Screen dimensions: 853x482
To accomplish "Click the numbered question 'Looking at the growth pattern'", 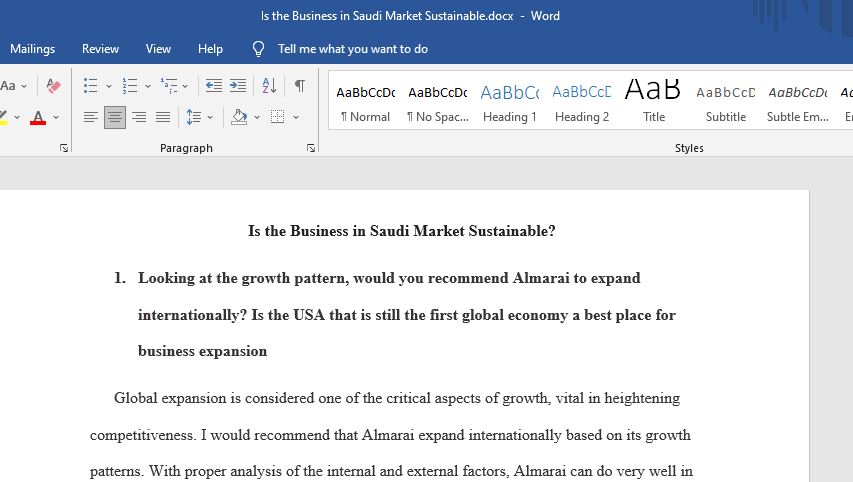I will [x=396, y=314].
